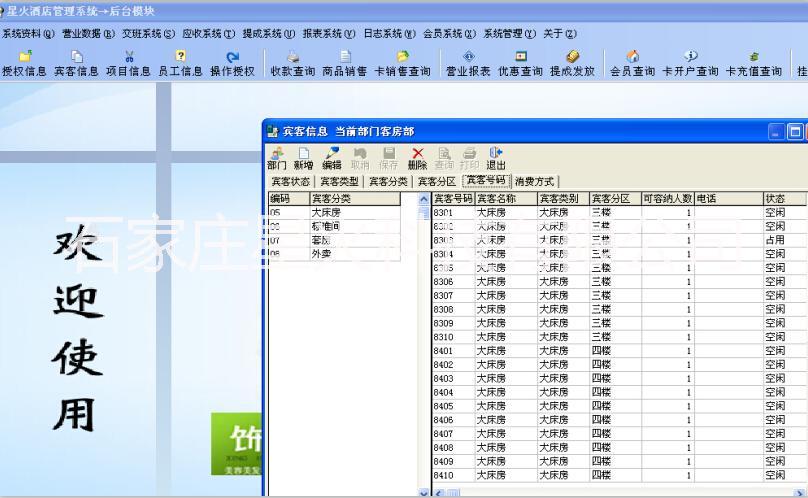Click the 查询 icon in 宾客信息 window
Viewport: 808px width, 498px height.
coord(444,159)
